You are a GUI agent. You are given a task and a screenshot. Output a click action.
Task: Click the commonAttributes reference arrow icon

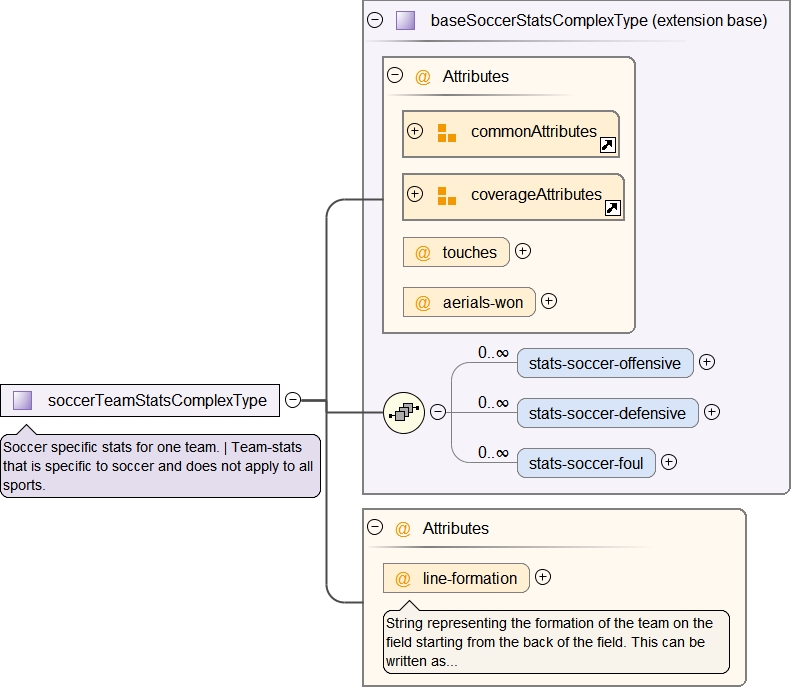[607, 146]
